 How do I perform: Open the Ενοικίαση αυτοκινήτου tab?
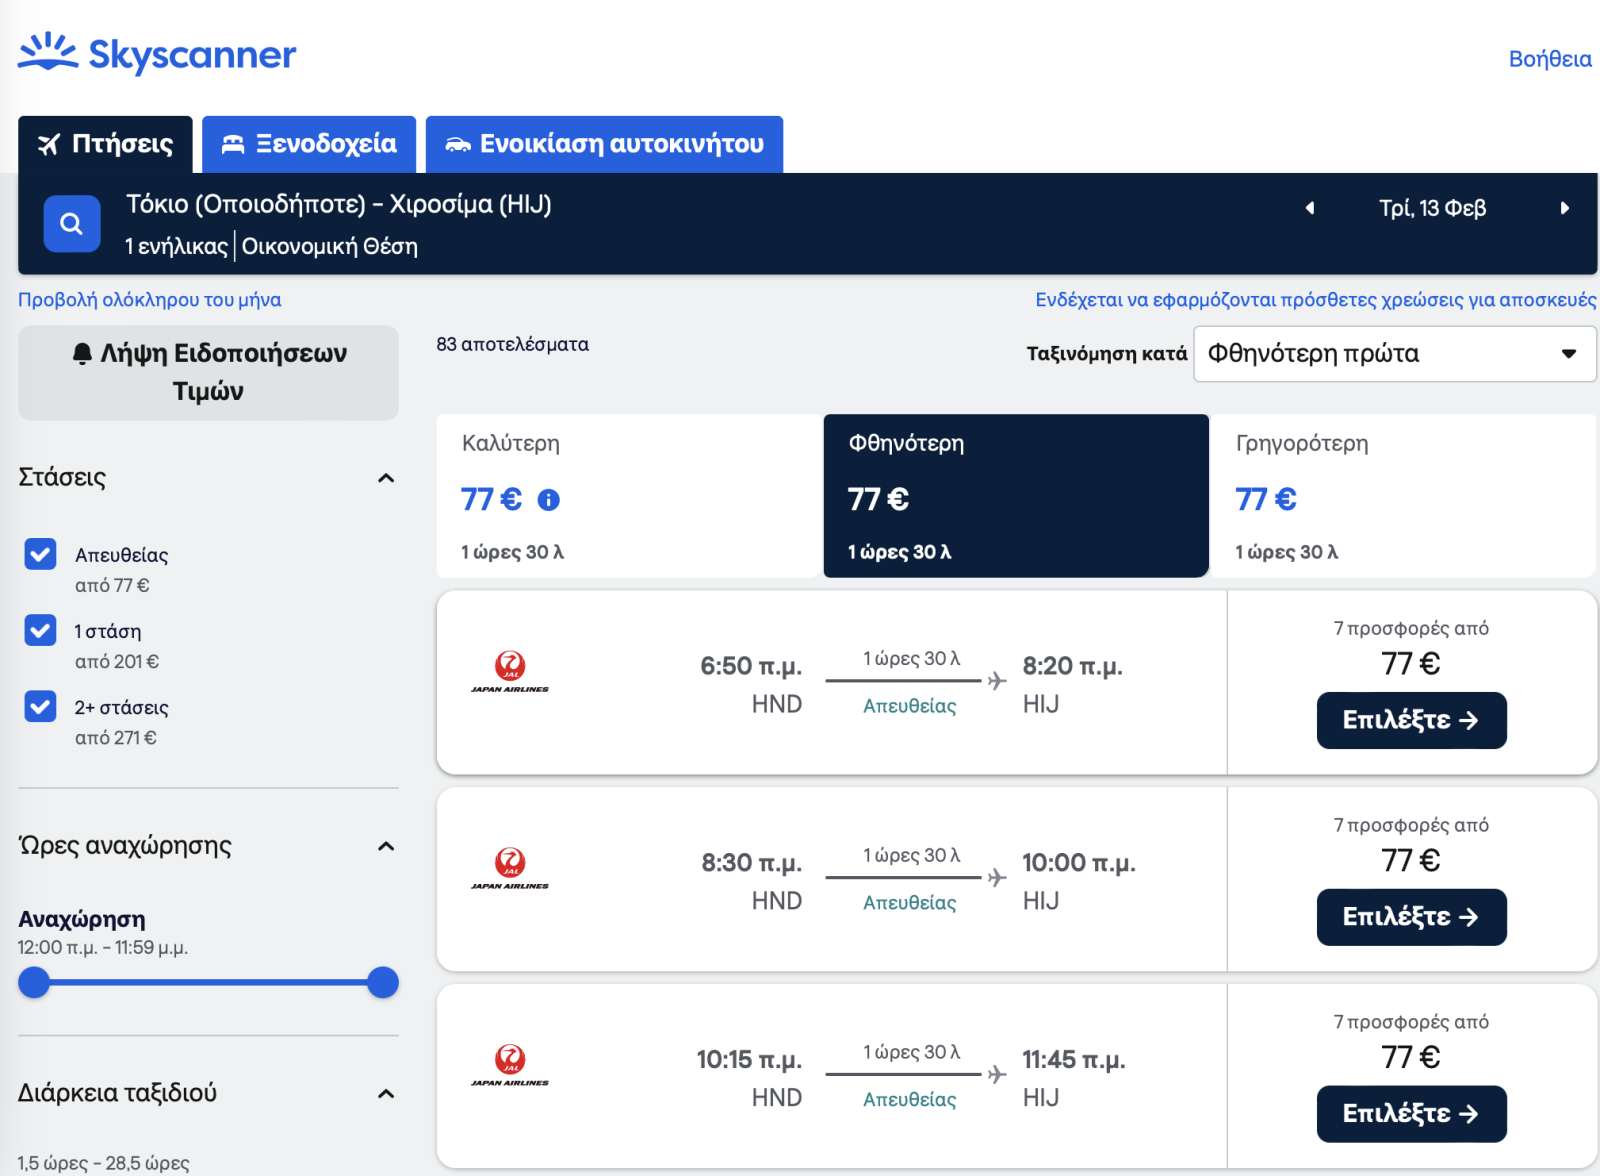point(604,144)
